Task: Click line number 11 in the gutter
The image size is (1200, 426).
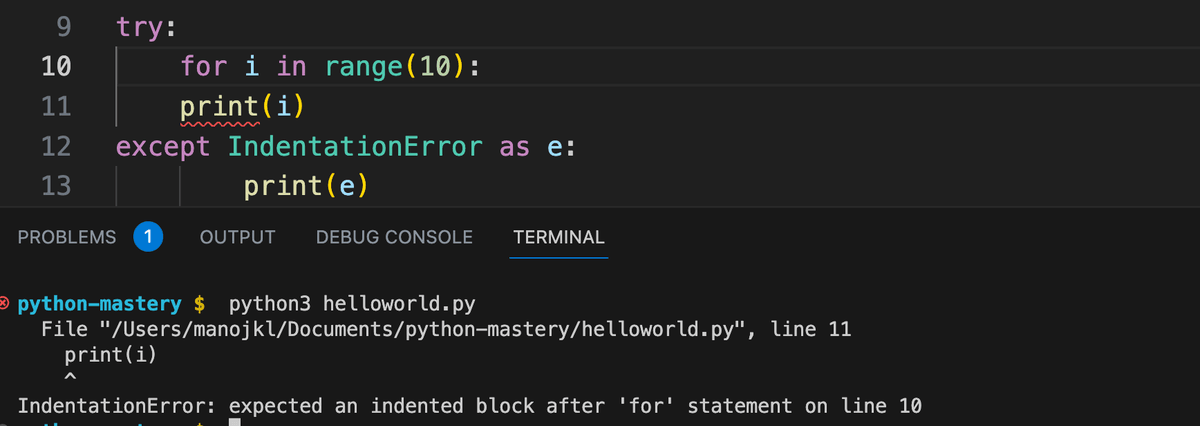Action: 56,106
